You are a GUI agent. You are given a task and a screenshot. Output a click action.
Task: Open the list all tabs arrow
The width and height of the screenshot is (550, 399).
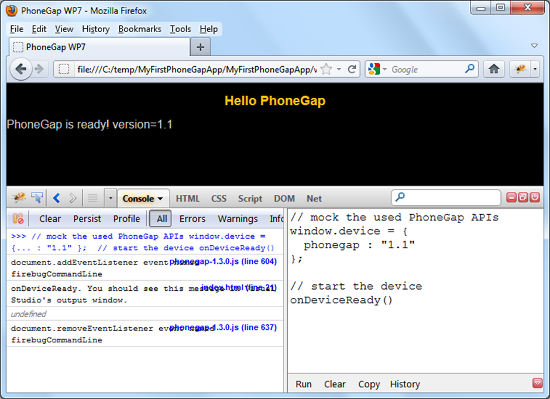click(534, 46)
